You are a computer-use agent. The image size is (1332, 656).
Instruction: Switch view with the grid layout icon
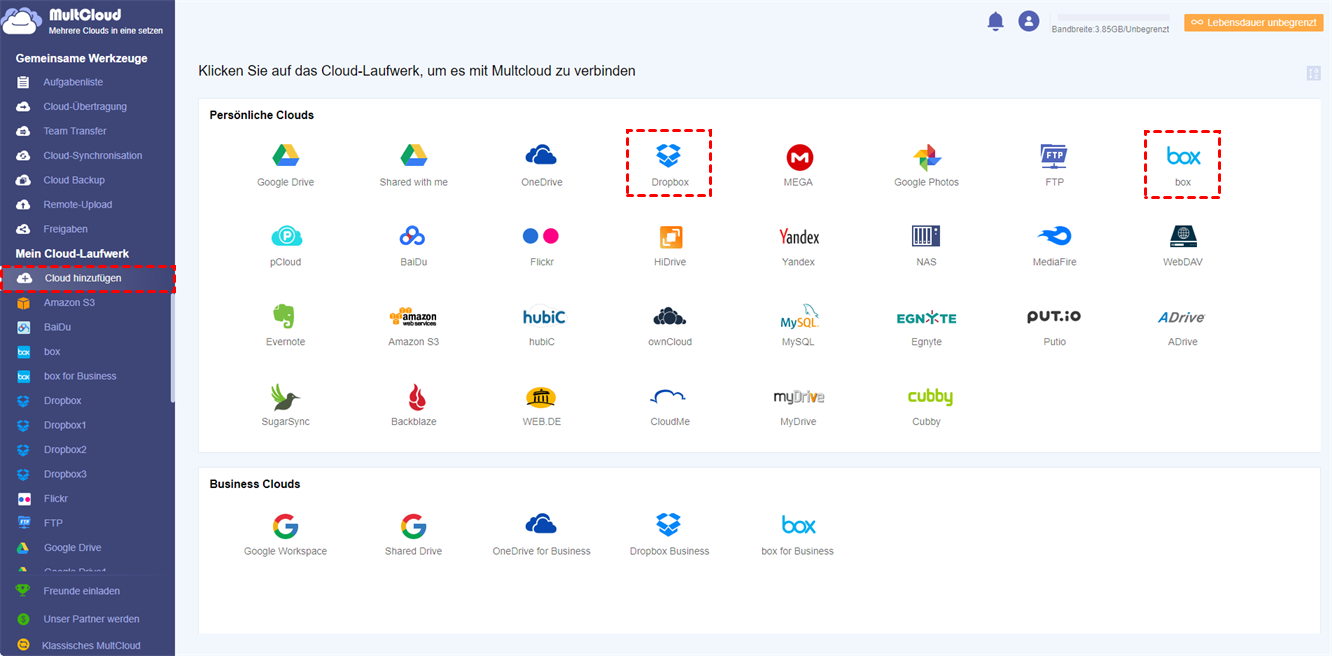1313,73
